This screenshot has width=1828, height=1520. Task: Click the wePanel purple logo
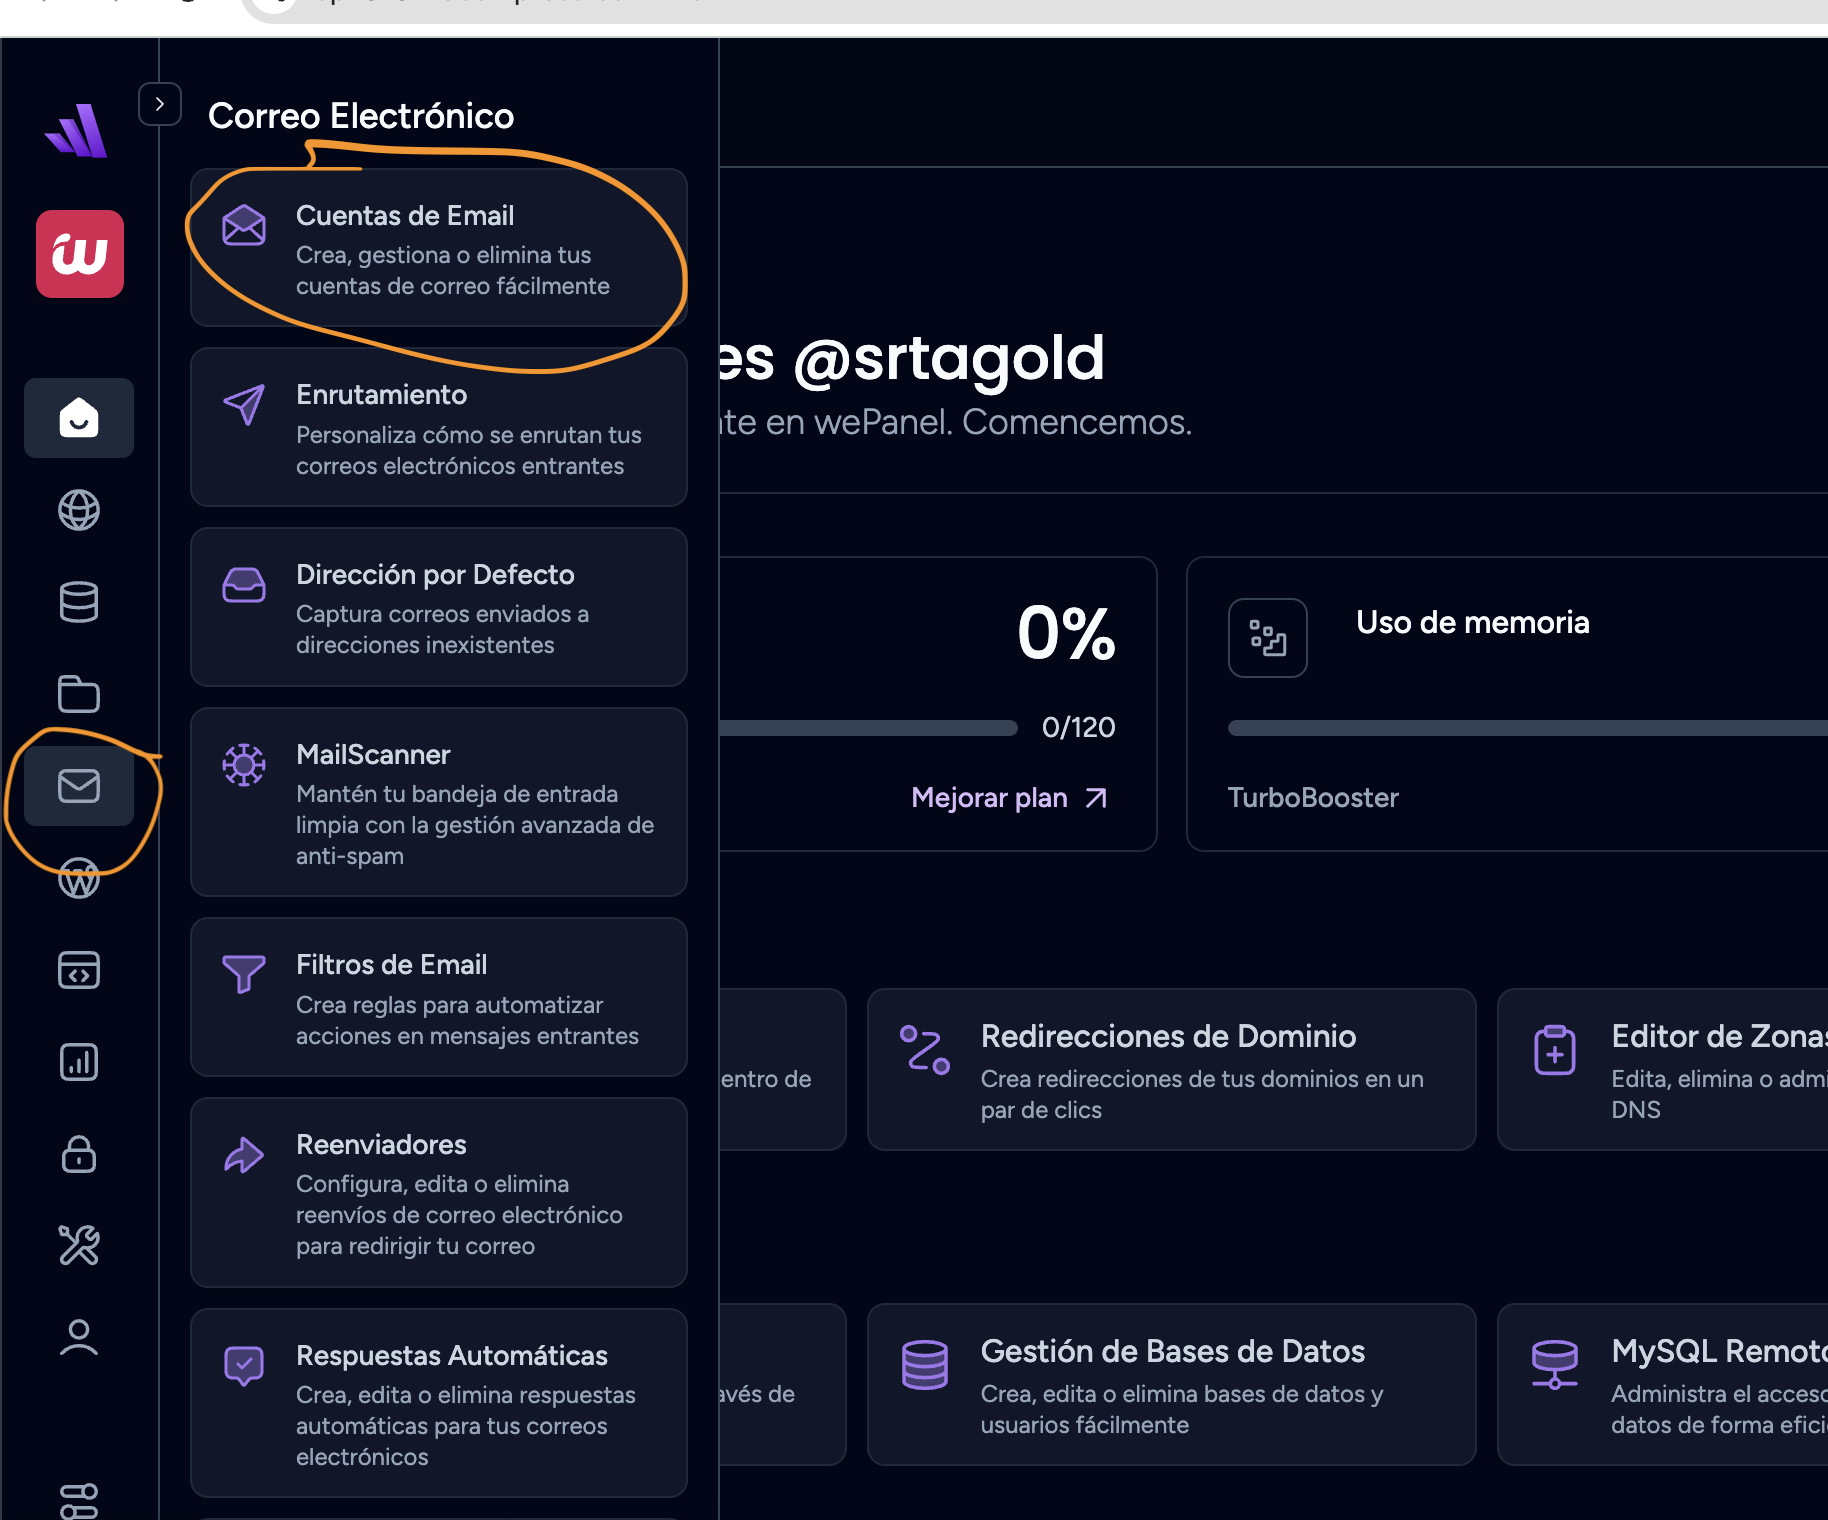pos(77,131)
